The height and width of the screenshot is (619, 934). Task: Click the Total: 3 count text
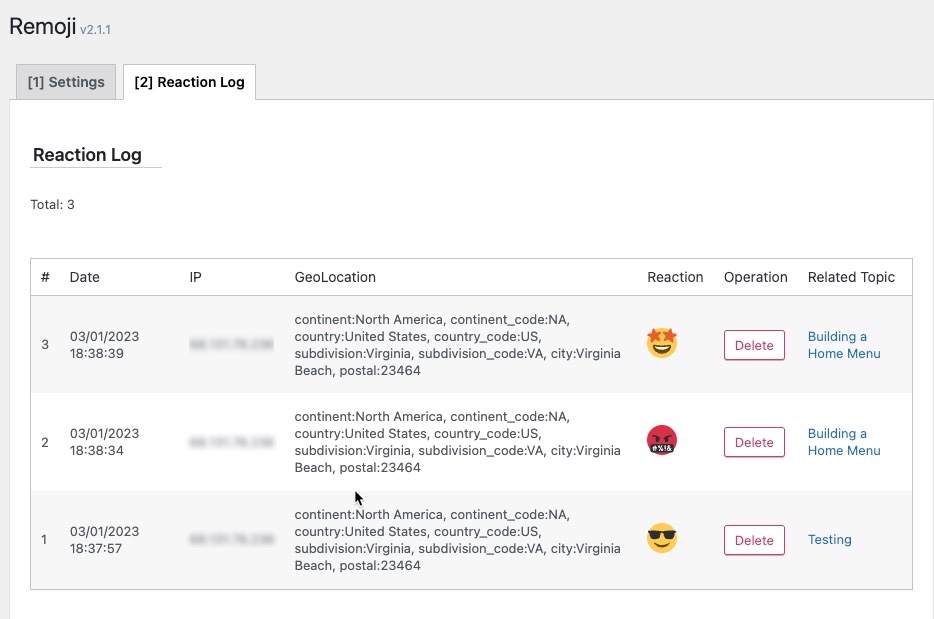pyautogui.click(x=53, y=205)
